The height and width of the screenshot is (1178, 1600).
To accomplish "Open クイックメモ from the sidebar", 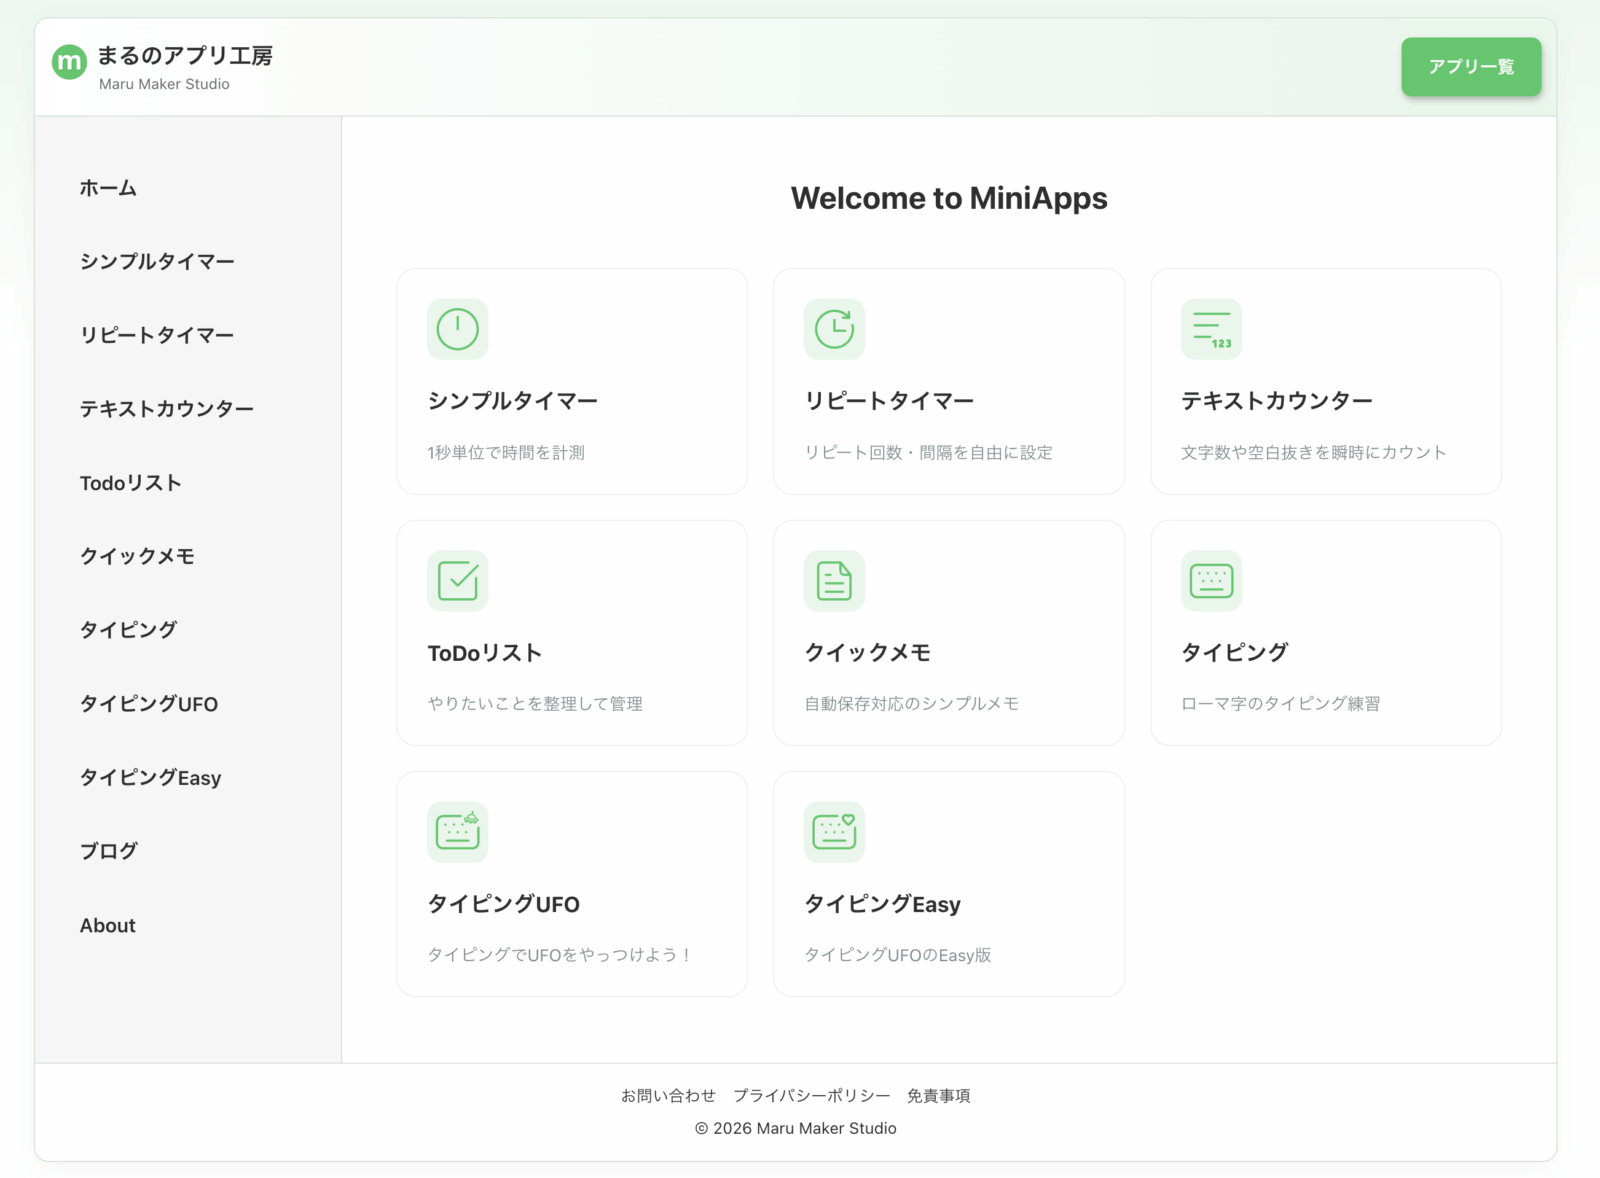I will click(x=139, y=556).
